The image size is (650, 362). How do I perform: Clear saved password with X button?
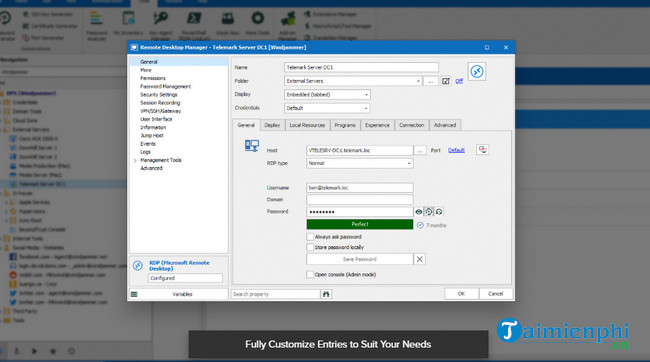pyautogui.click(x=420, y=259)
